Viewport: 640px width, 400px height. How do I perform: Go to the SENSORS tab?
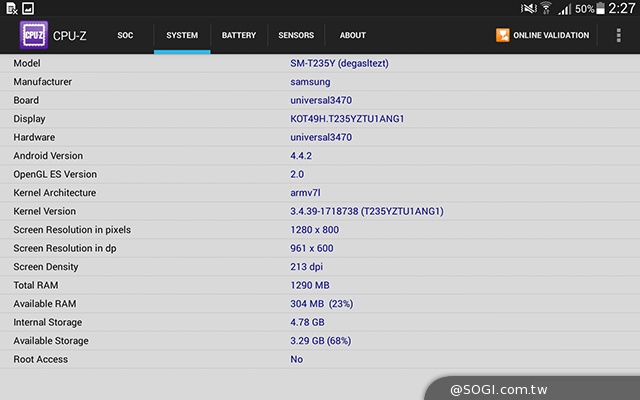[296, 36]
